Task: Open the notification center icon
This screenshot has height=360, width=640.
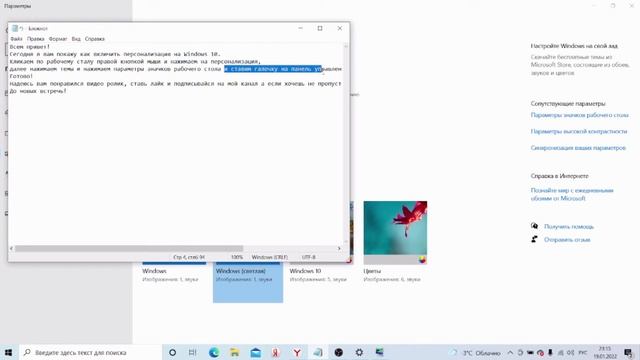Action: (628, 353)
